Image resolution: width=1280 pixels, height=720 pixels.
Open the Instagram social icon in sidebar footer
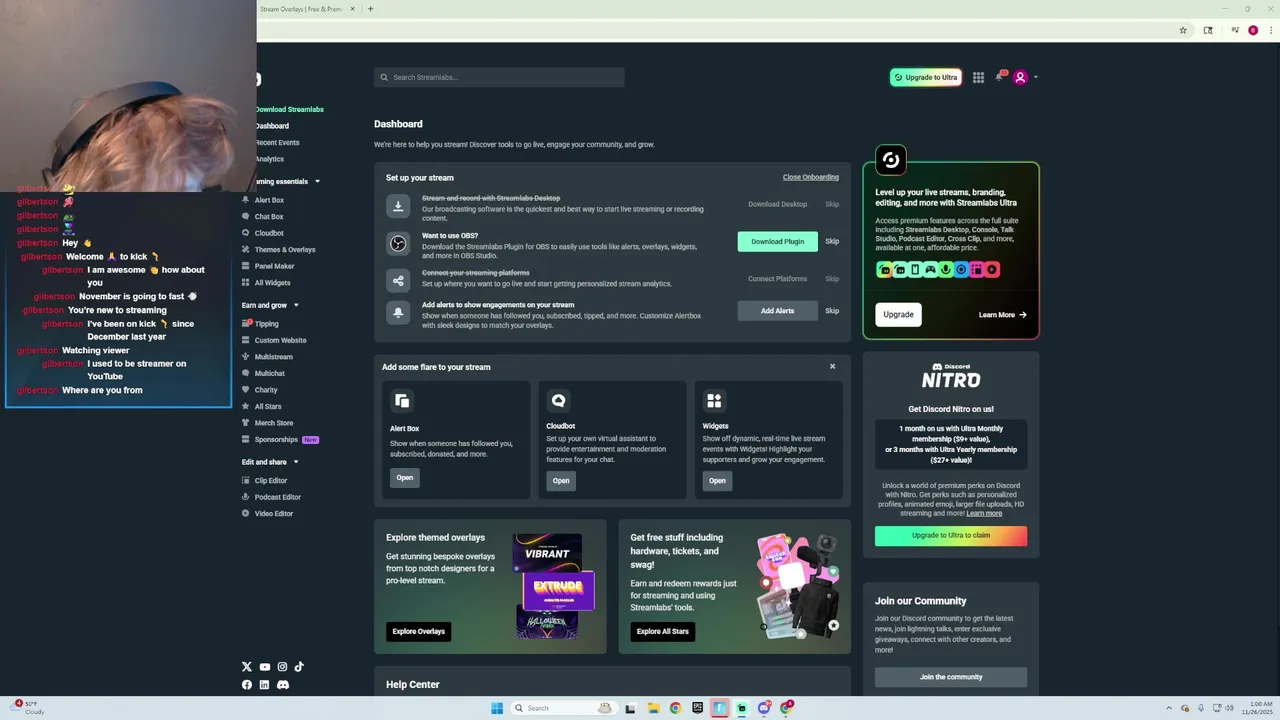(x=282, y=667)
